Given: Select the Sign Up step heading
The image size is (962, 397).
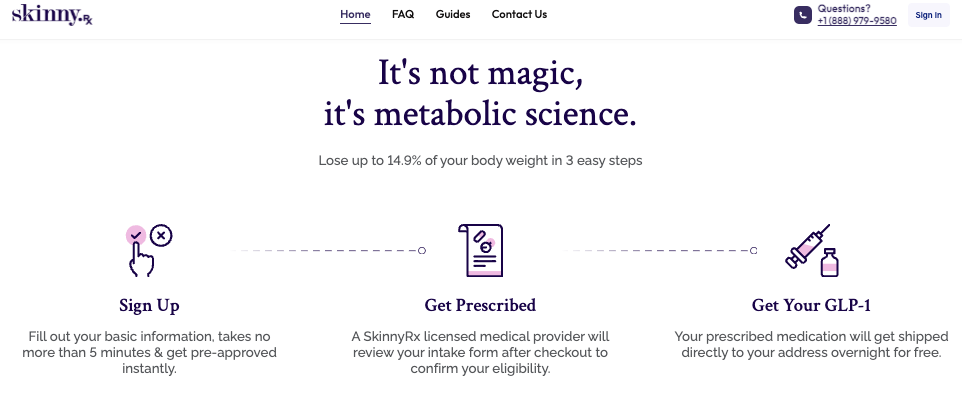Looking at the screenshot, I should [x=149, y=306].
